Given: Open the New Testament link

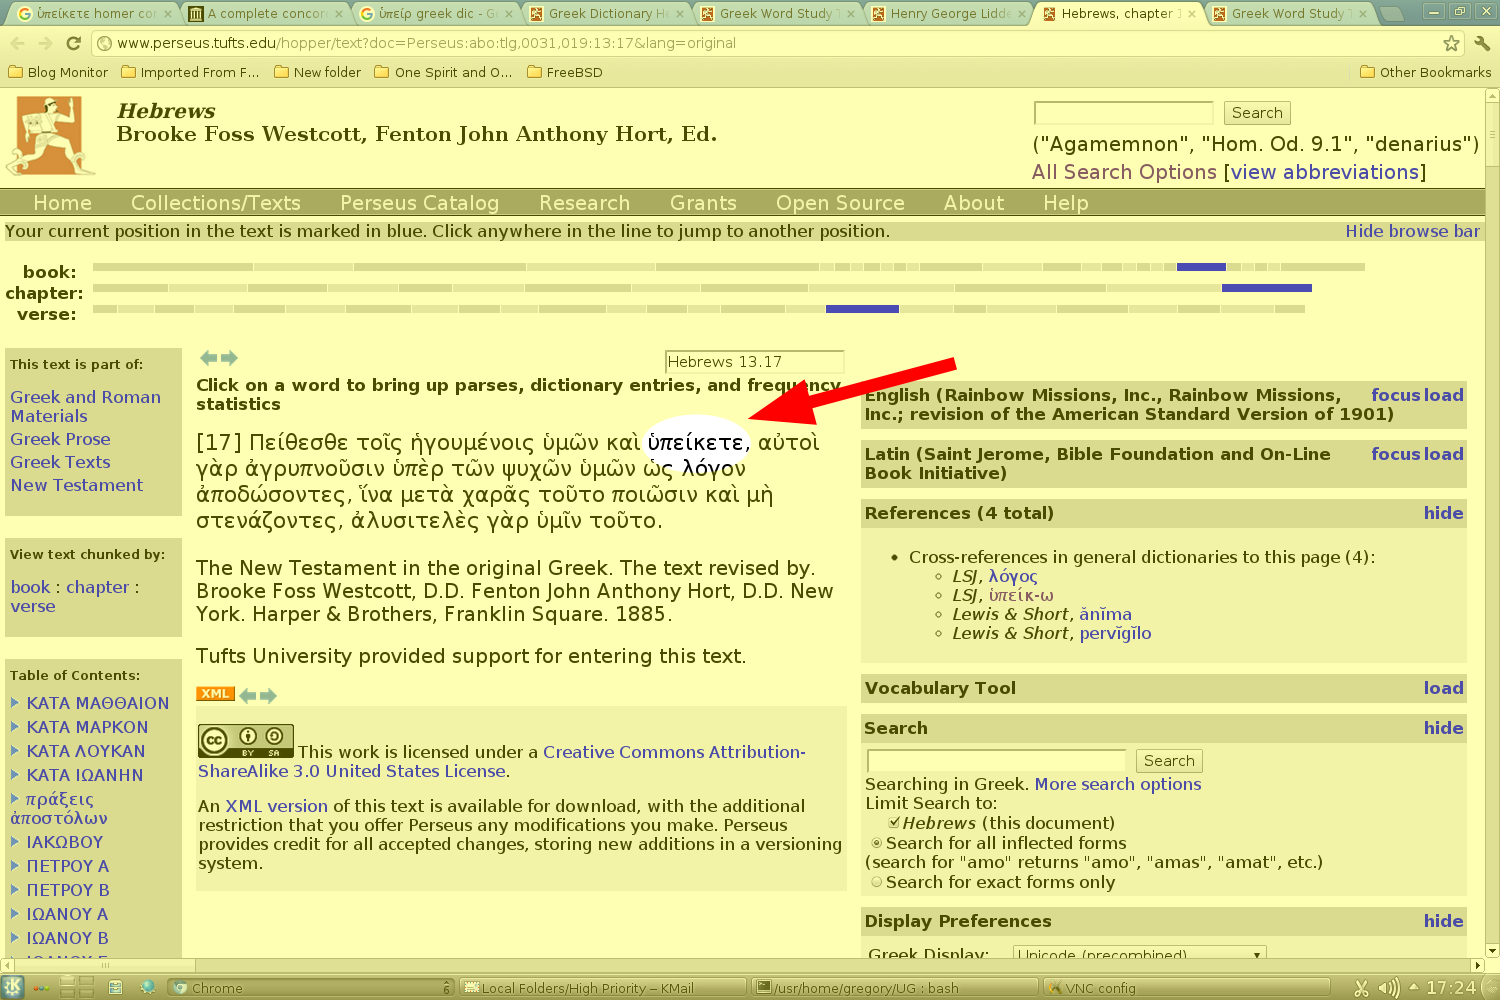Looking at the screenshot, I should (x=77, y=485).
